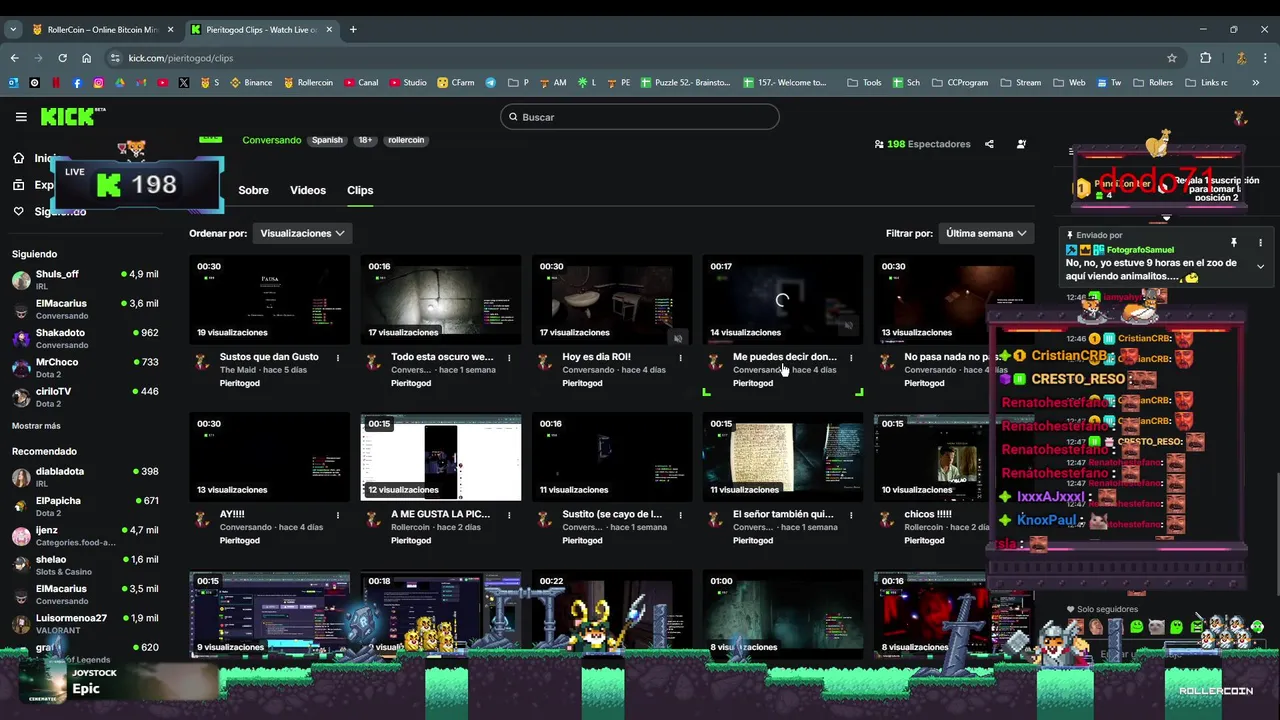The image size is (1280, 720).
Task: Open recommended channel Luisormeno27
Action: [85, 623]
